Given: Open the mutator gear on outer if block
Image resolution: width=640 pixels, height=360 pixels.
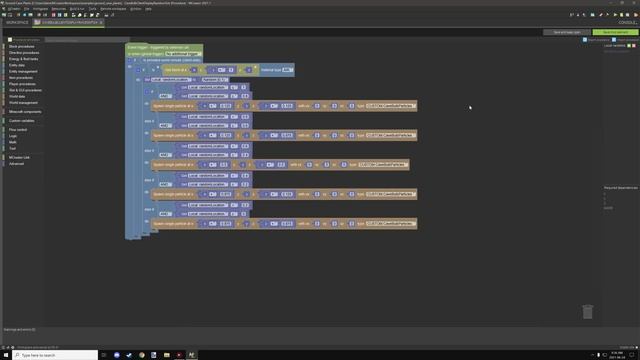Looking at the screenshot, I should click(130, 60).
